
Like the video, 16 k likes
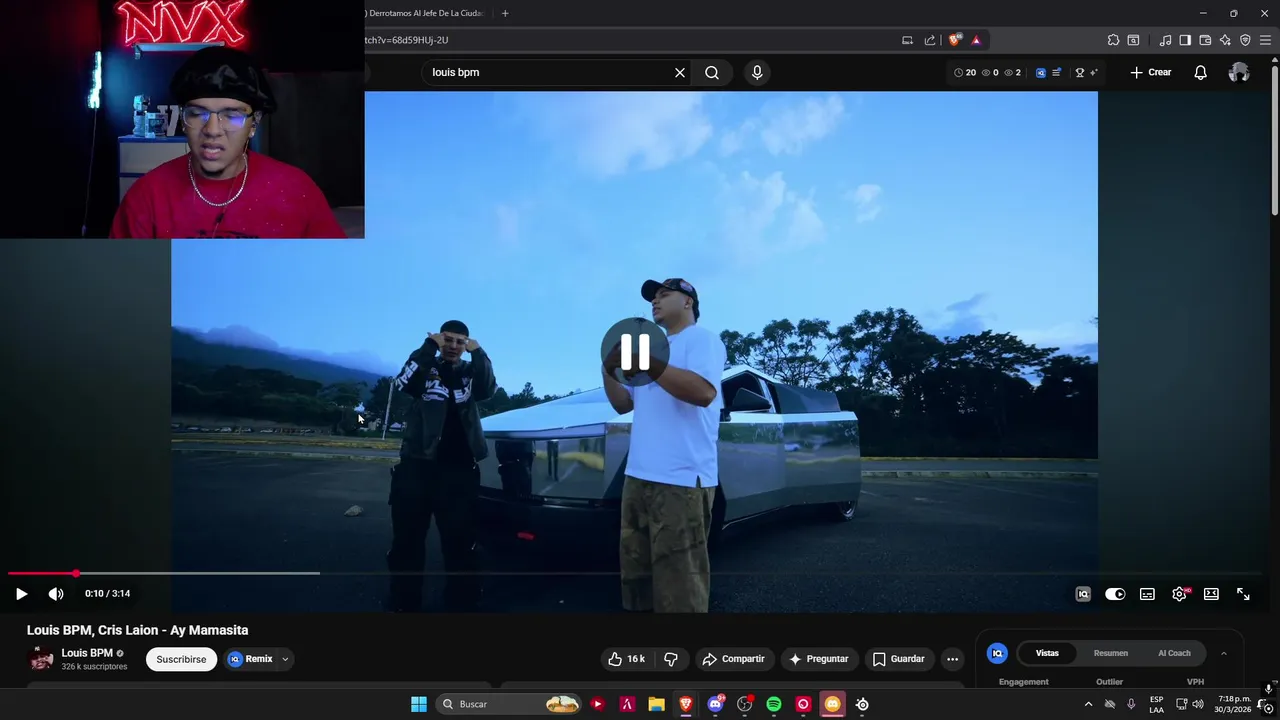(x=627, y=659)
